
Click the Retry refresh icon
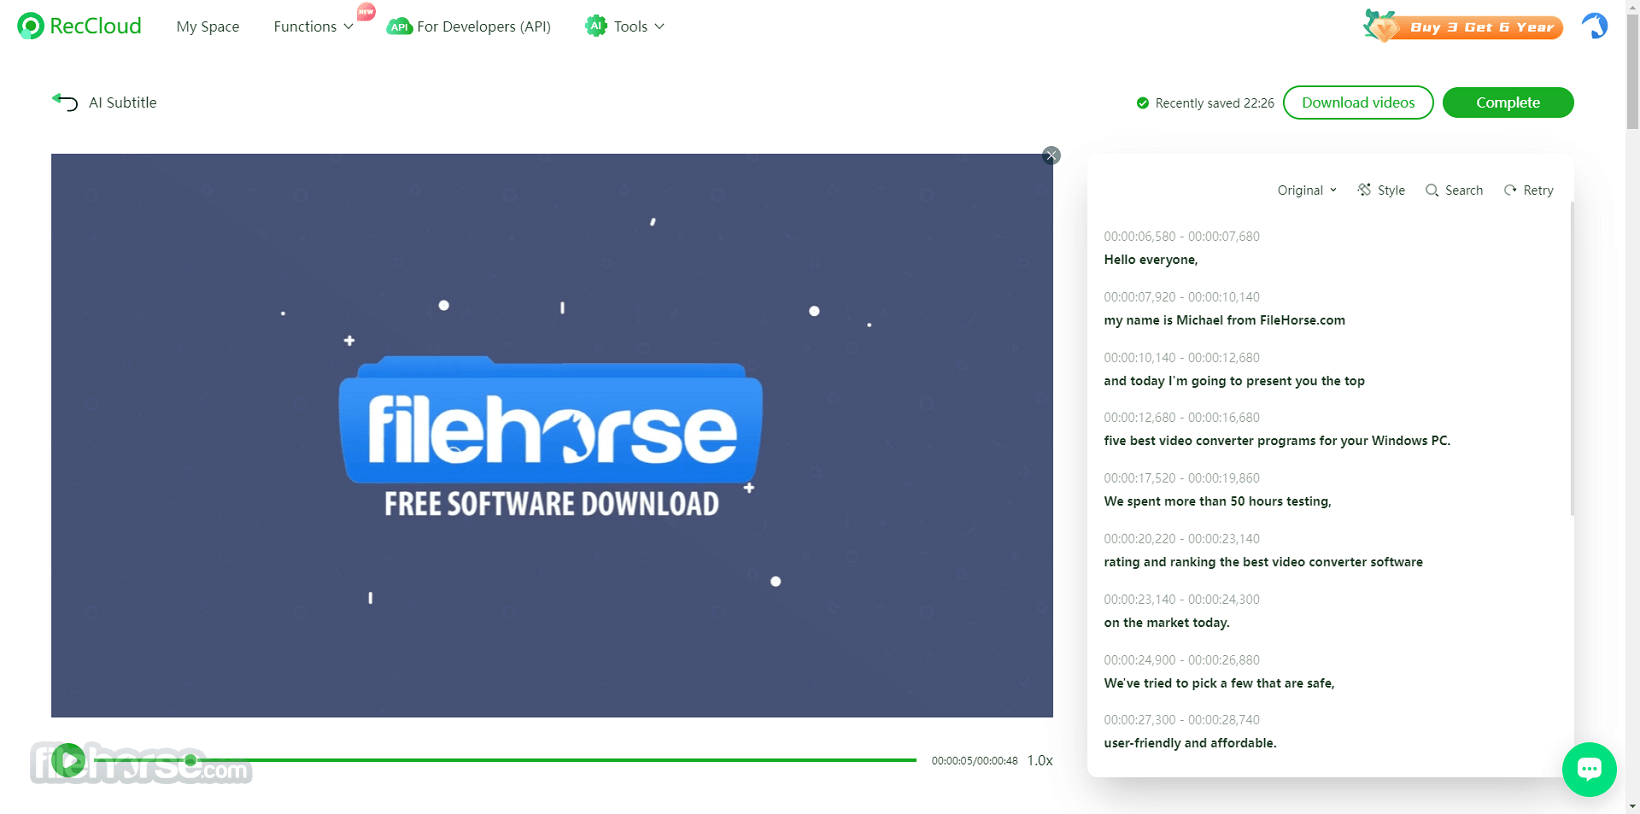point(1510,190)
